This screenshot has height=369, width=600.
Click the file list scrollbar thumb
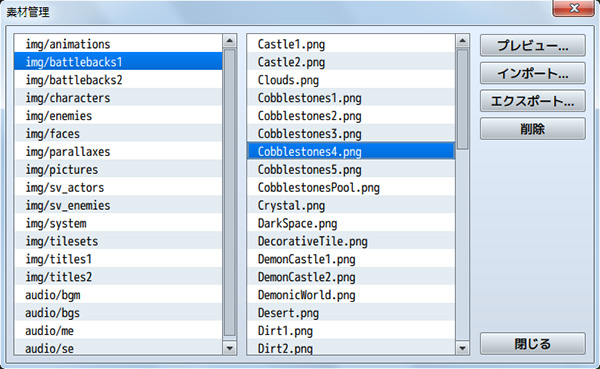click(x=462, y=99)
